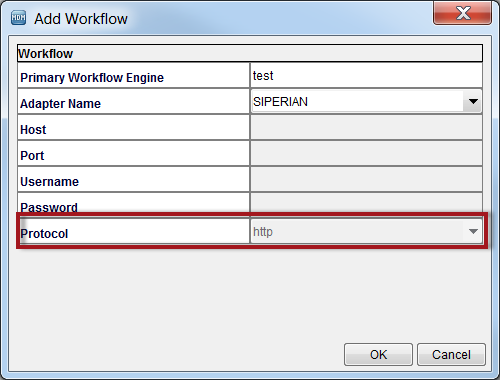This screenshot has width=500, height=380.
Task: Close the Add Workflow dialog
Action: pos(462,13)
